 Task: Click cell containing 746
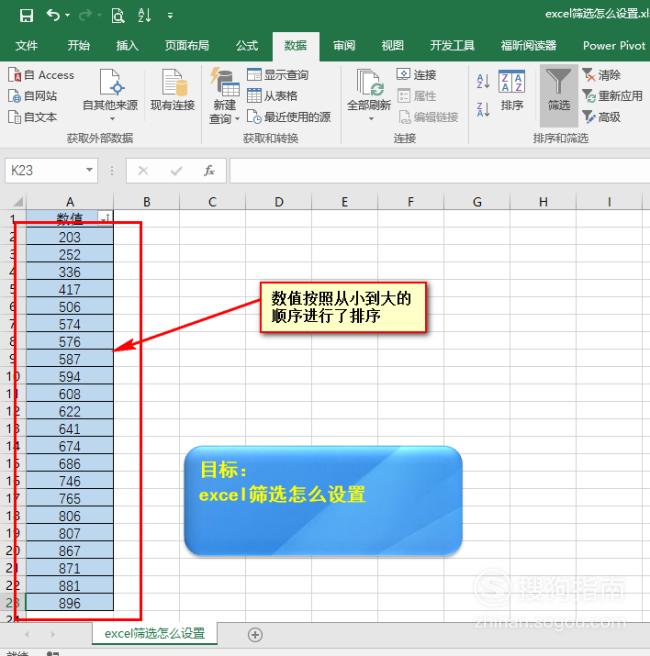70,481
